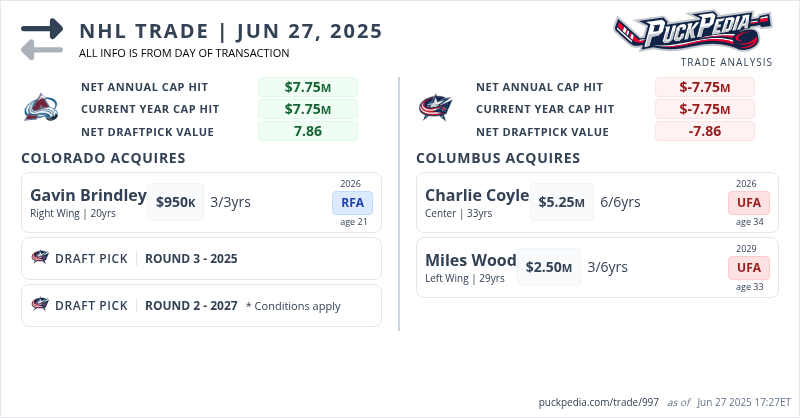Click Wood's $2.50M cap hit box
This screenshot has height=418, width=800.
coord(549,267)
